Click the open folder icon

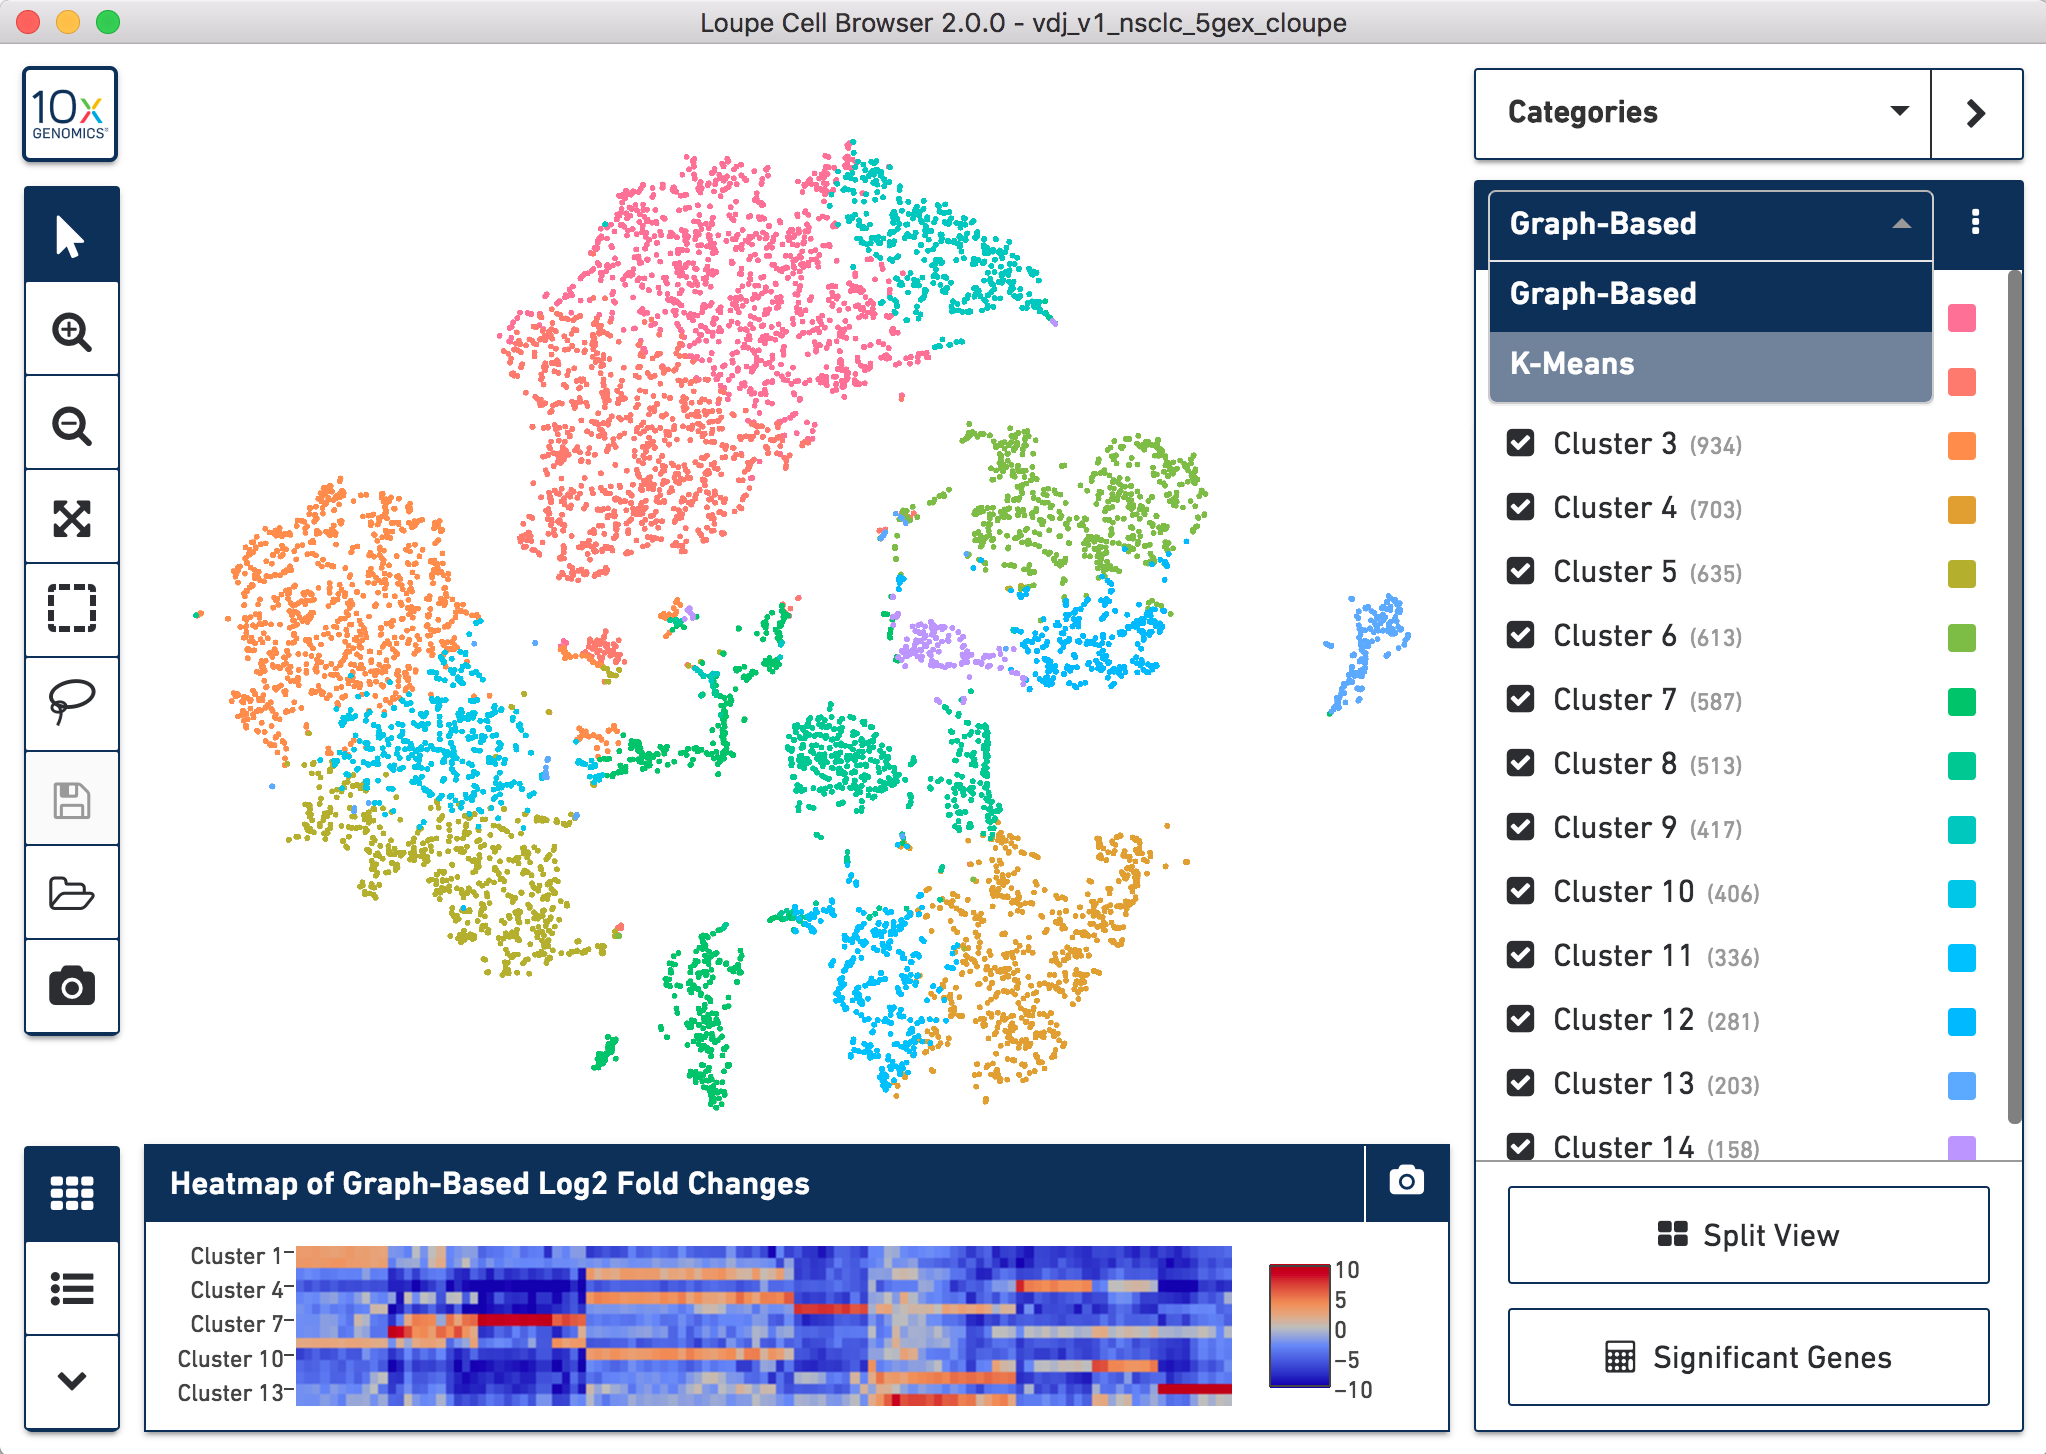coord(71,893)
